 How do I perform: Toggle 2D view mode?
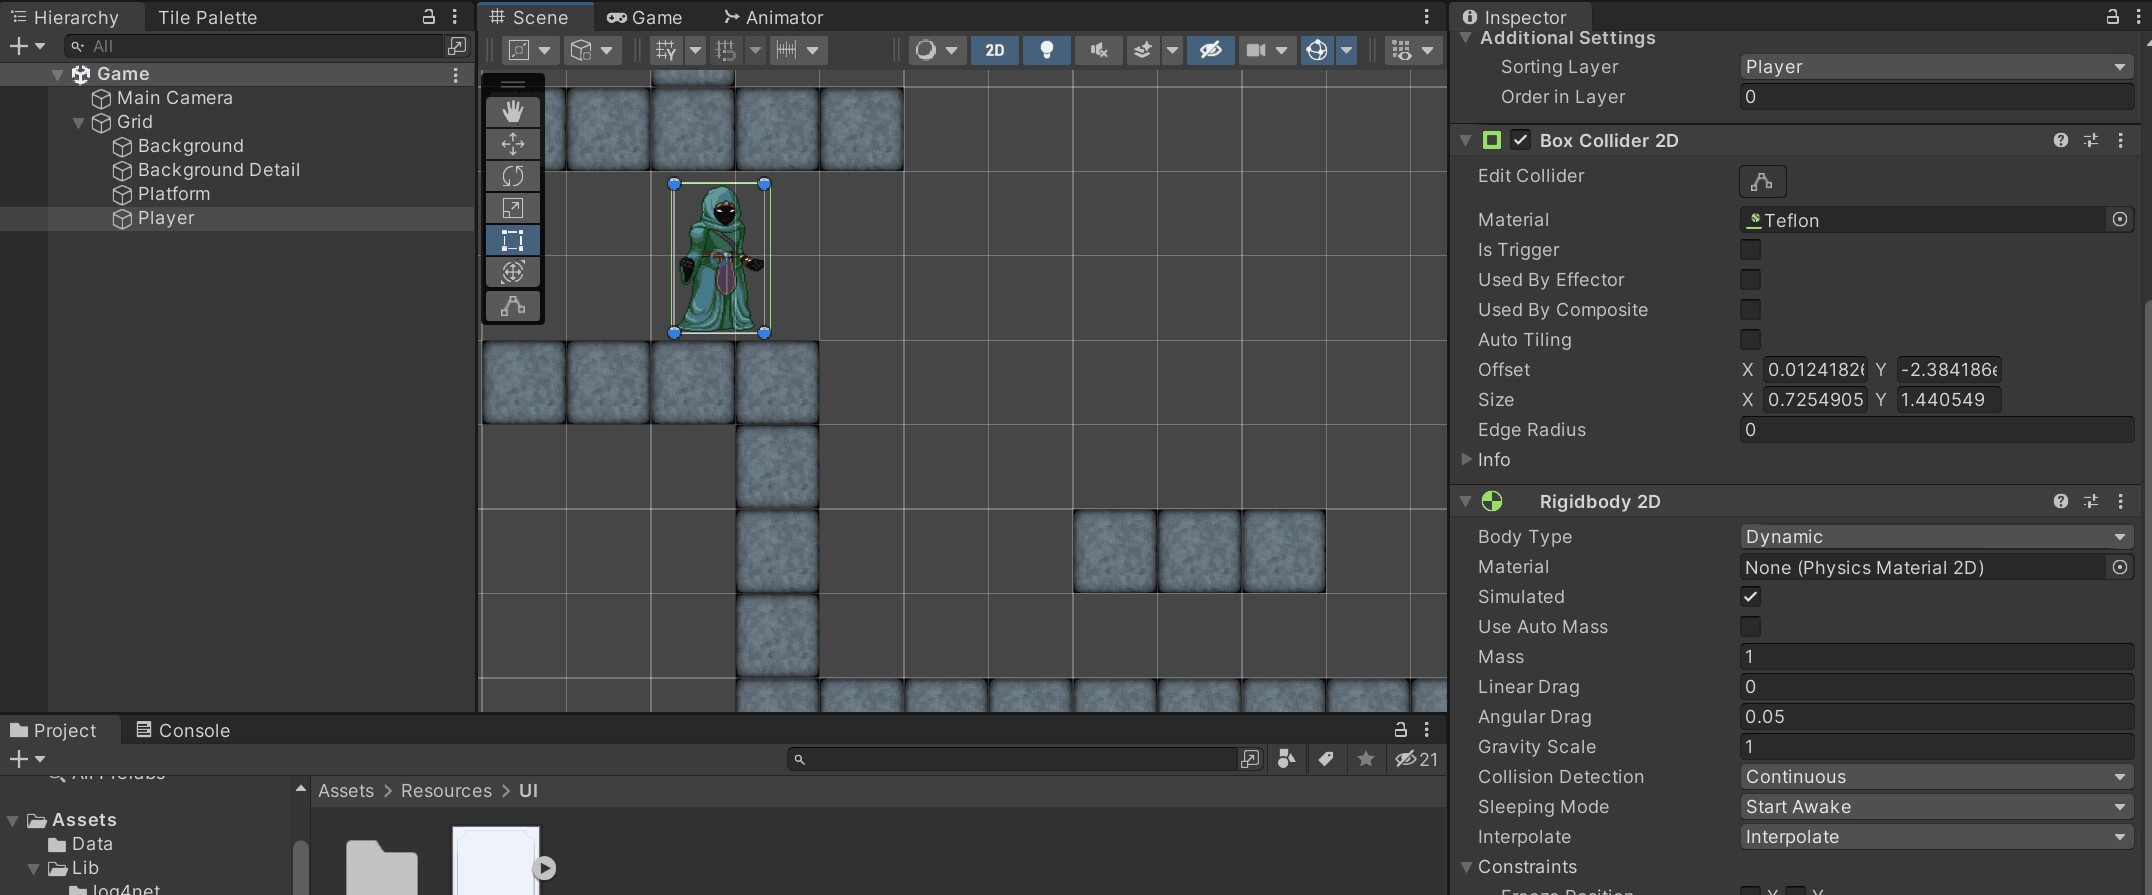994,50
